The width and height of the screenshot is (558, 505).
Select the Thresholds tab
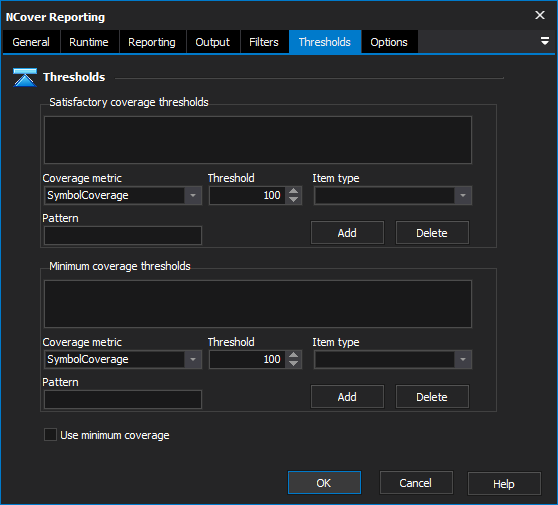click(x=325, y=42)
